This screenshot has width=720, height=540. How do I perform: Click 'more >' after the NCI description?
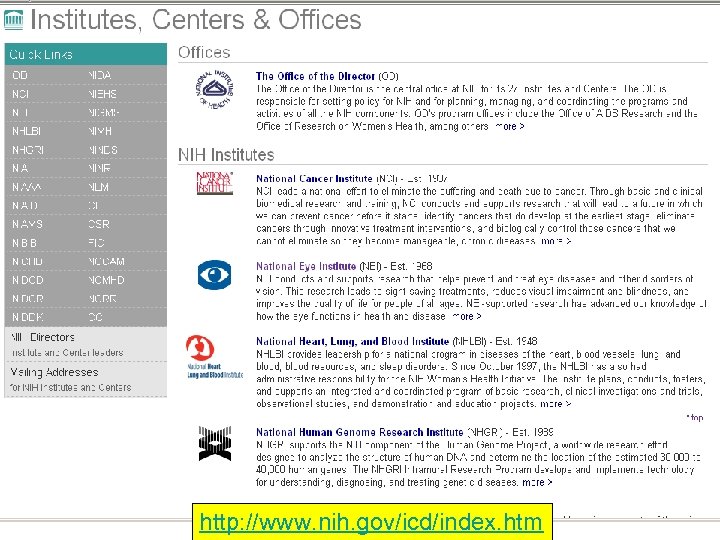coord(556,241)
